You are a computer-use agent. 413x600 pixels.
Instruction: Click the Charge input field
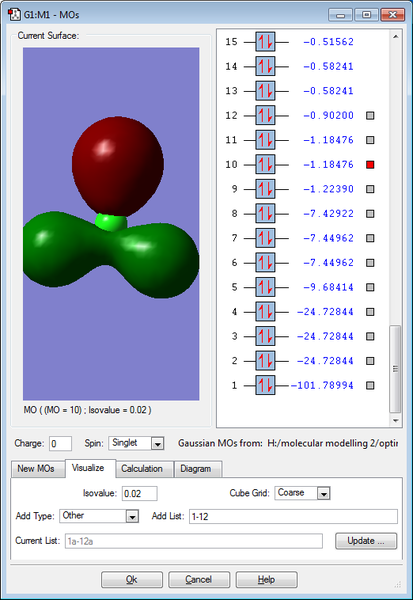60,443
